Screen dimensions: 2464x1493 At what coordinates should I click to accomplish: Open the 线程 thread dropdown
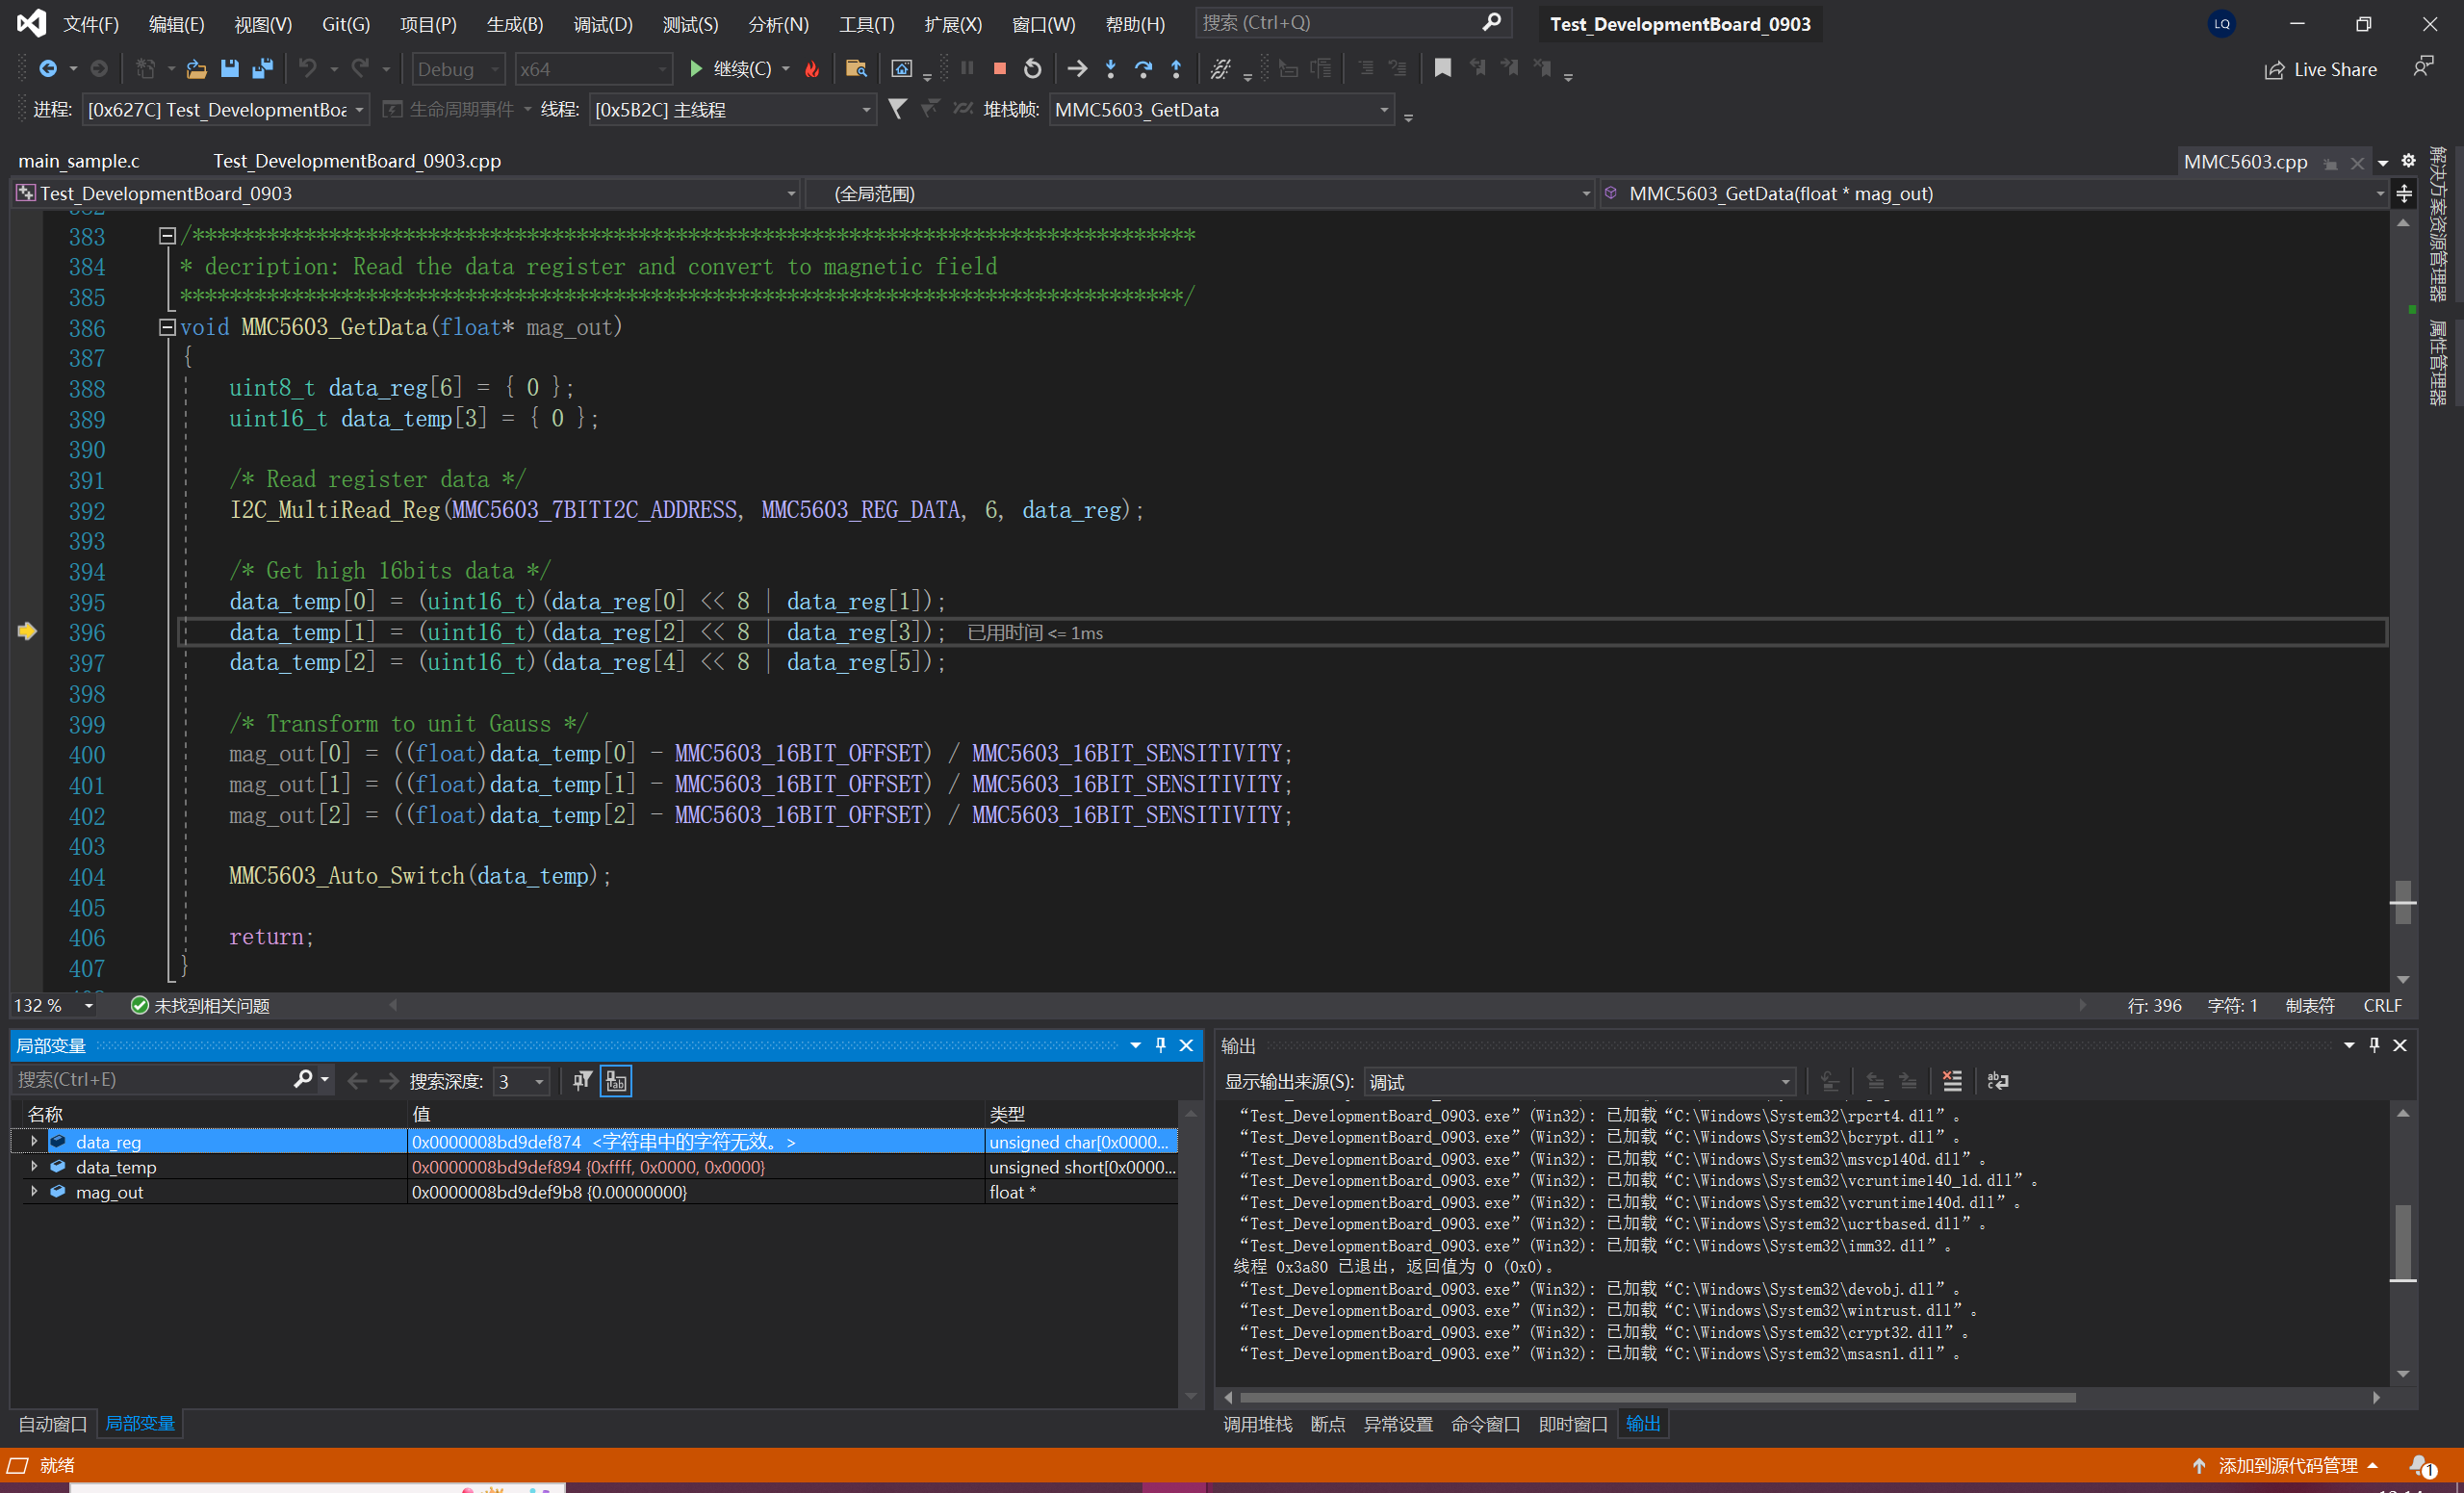[x=733, y=109]
